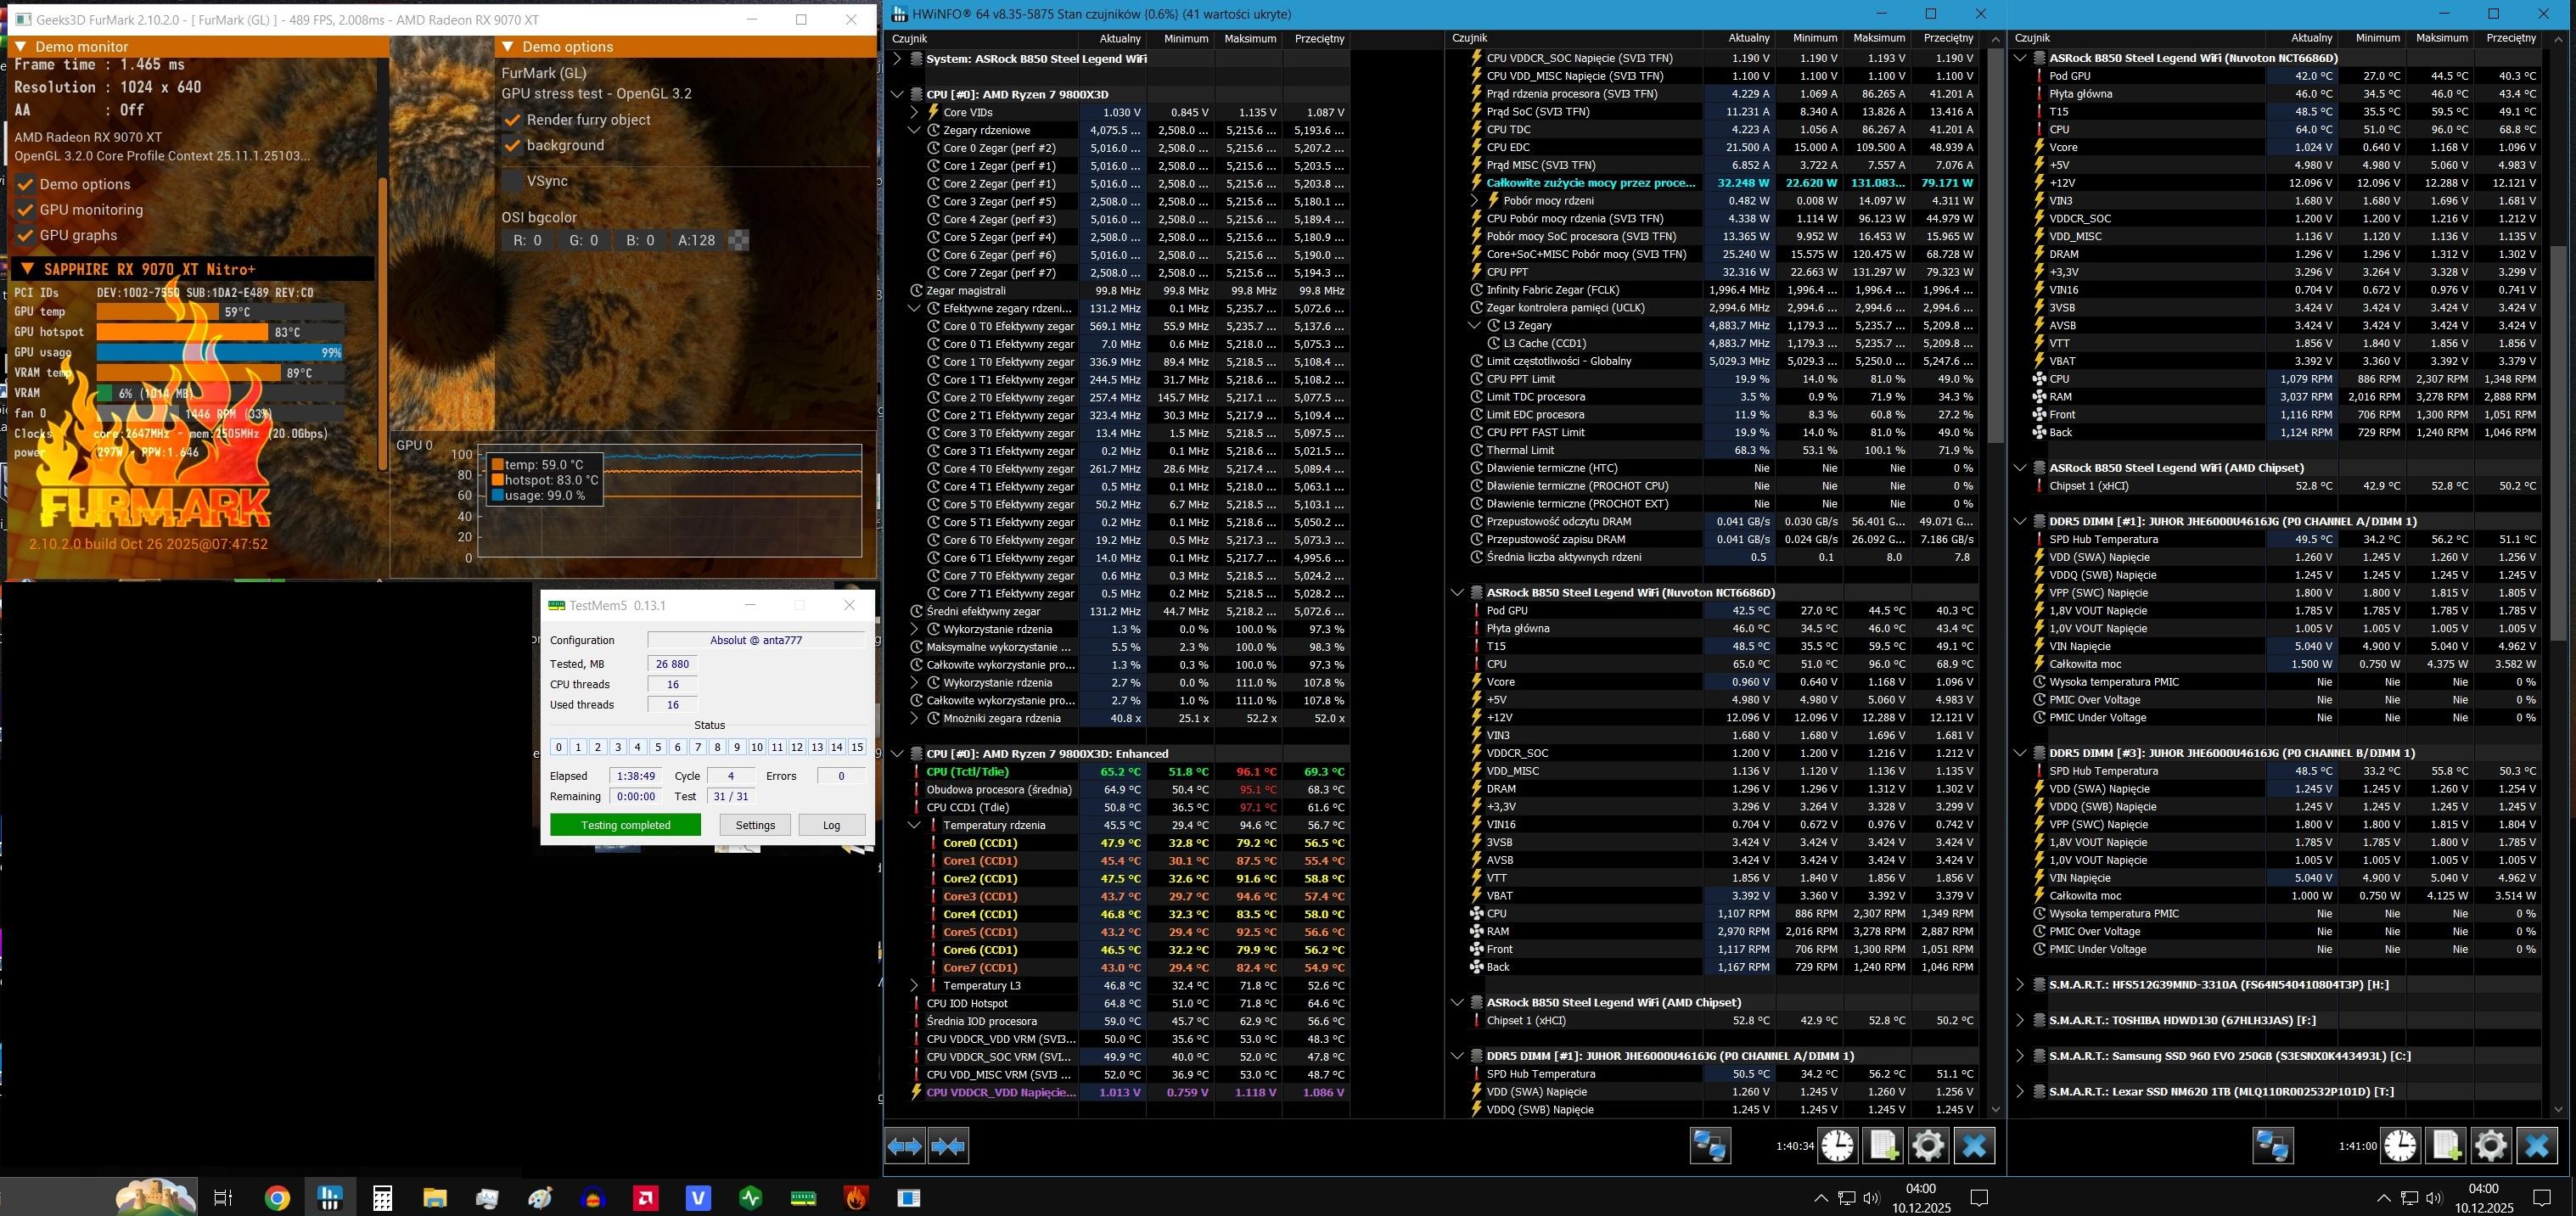Click the collapse sensor columns arrows icon
2576x1216 pixels.
948,1146
